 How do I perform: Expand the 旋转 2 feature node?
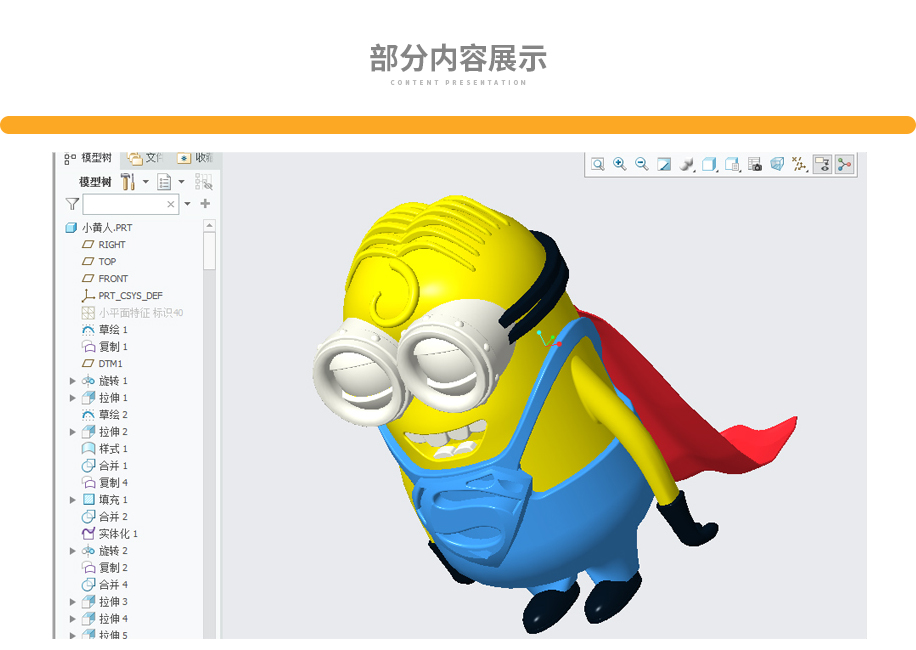coord(72,551)
